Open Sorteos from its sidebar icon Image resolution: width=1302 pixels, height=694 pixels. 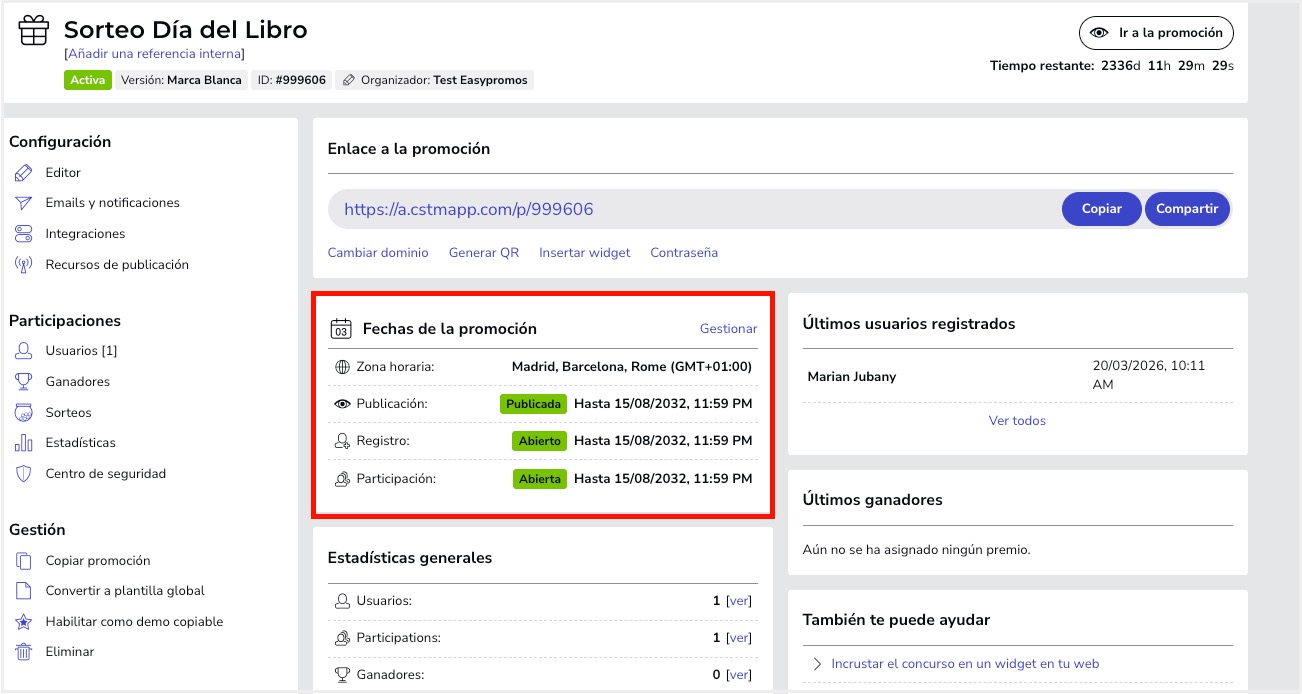click(25, 411)
